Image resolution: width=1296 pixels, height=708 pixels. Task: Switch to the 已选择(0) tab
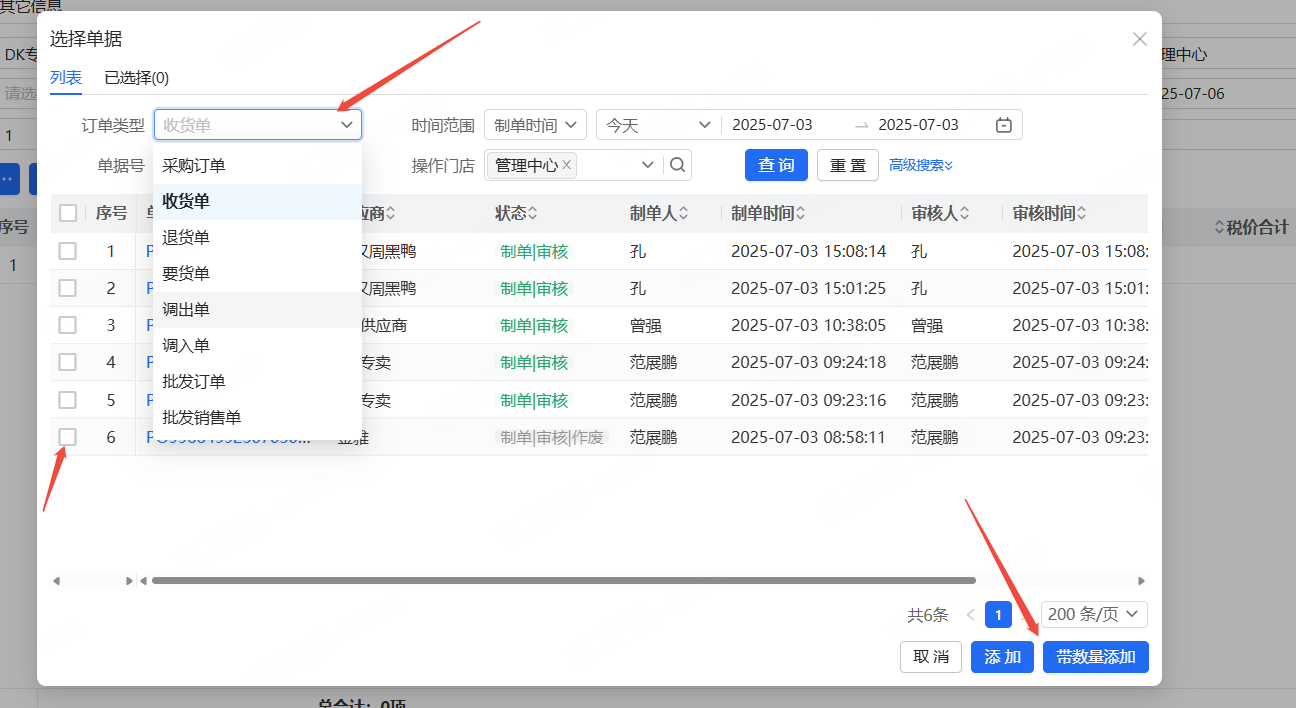[137, 77]
